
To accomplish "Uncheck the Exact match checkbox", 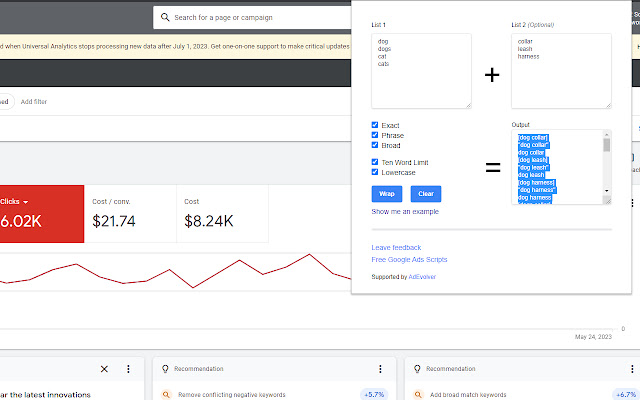I will 375,125.
